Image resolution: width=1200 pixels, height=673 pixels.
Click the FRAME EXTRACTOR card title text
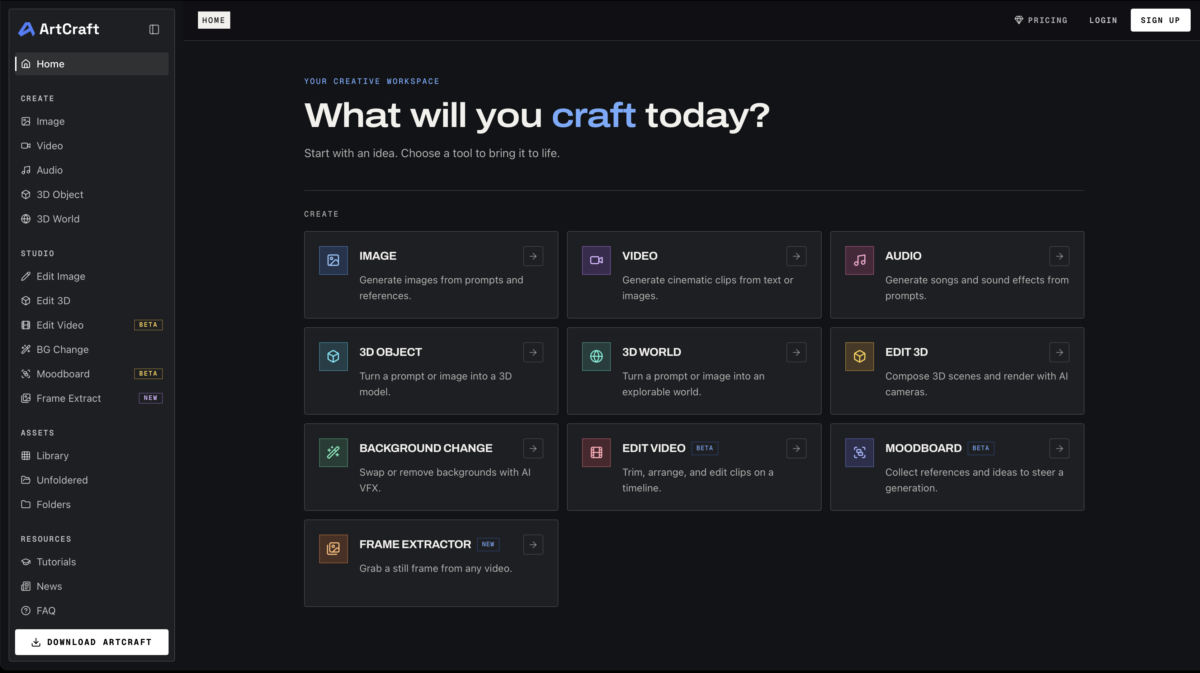415,544
